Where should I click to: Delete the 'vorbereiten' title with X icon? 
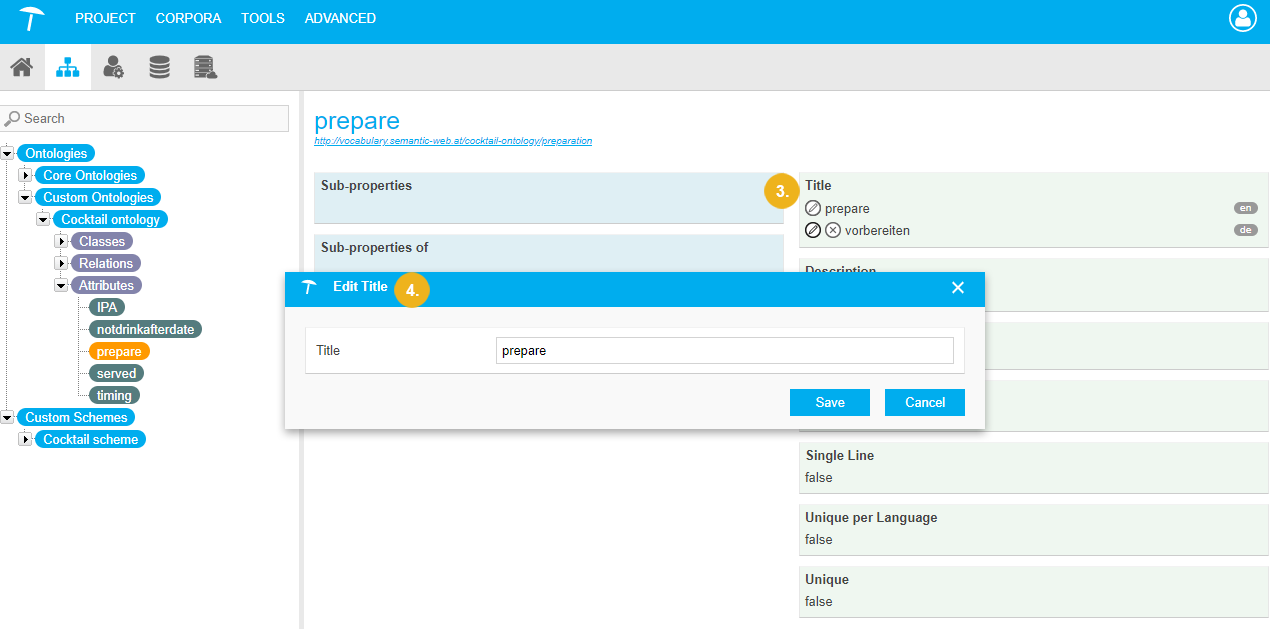pyautogui.click(x=833, y=230)
